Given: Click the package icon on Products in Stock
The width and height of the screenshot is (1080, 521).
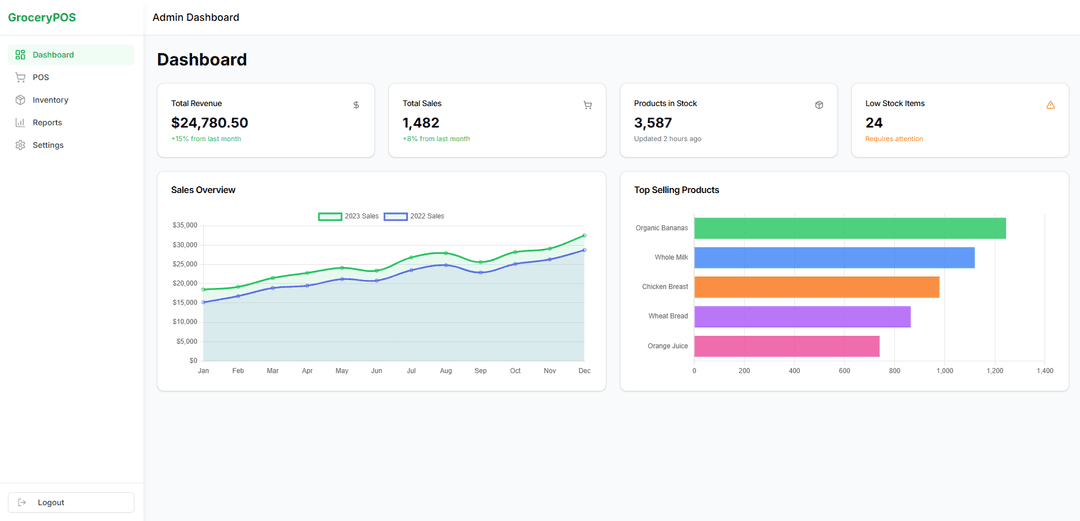Looking at the screenshot, I should (x=819, y=105).
